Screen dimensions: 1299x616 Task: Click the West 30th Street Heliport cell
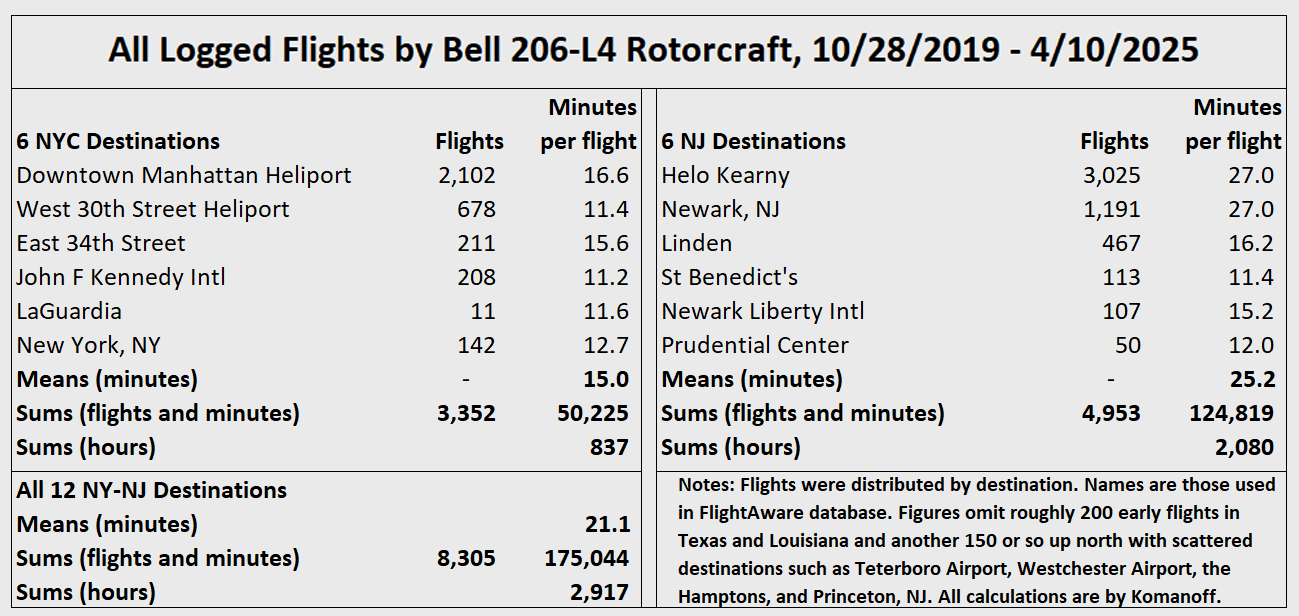pos(153,210)
